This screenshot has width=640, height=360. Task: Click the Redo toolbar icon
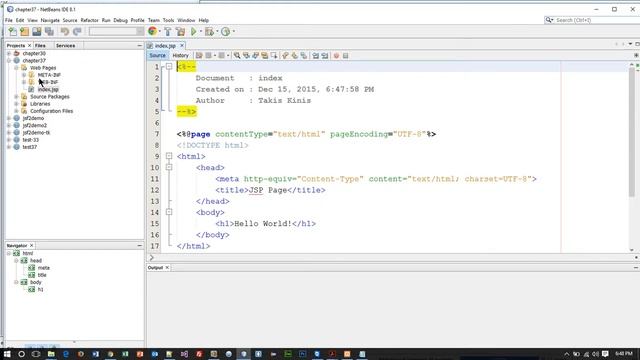77,31
